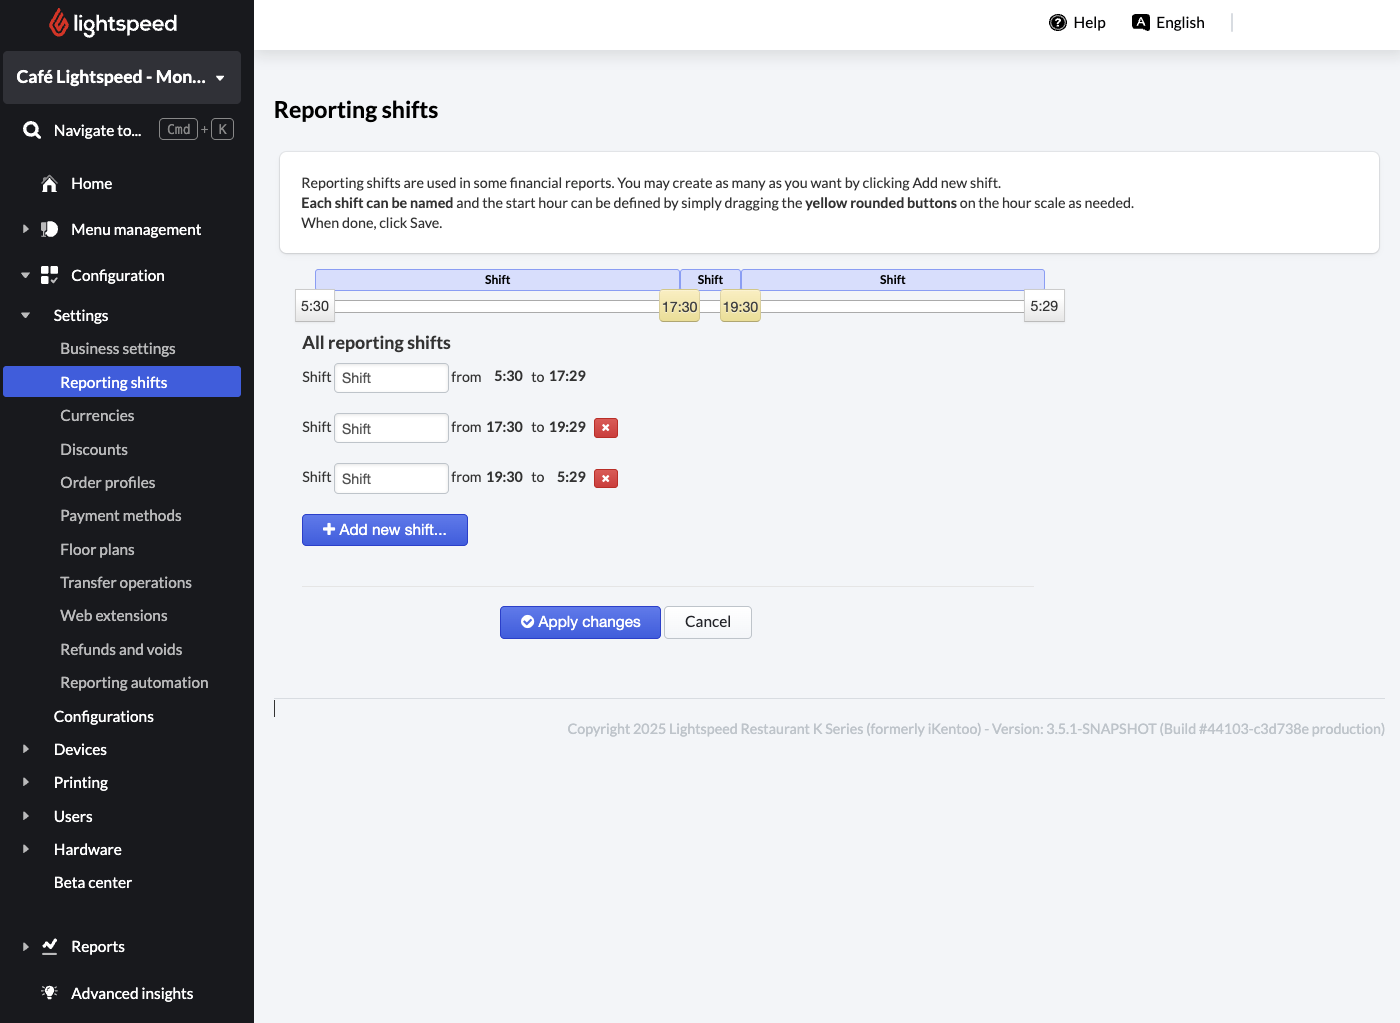1400x1023 pixels.
Task: Click the Advanced insights lightbulb icon
Action: tap(49, 993)
